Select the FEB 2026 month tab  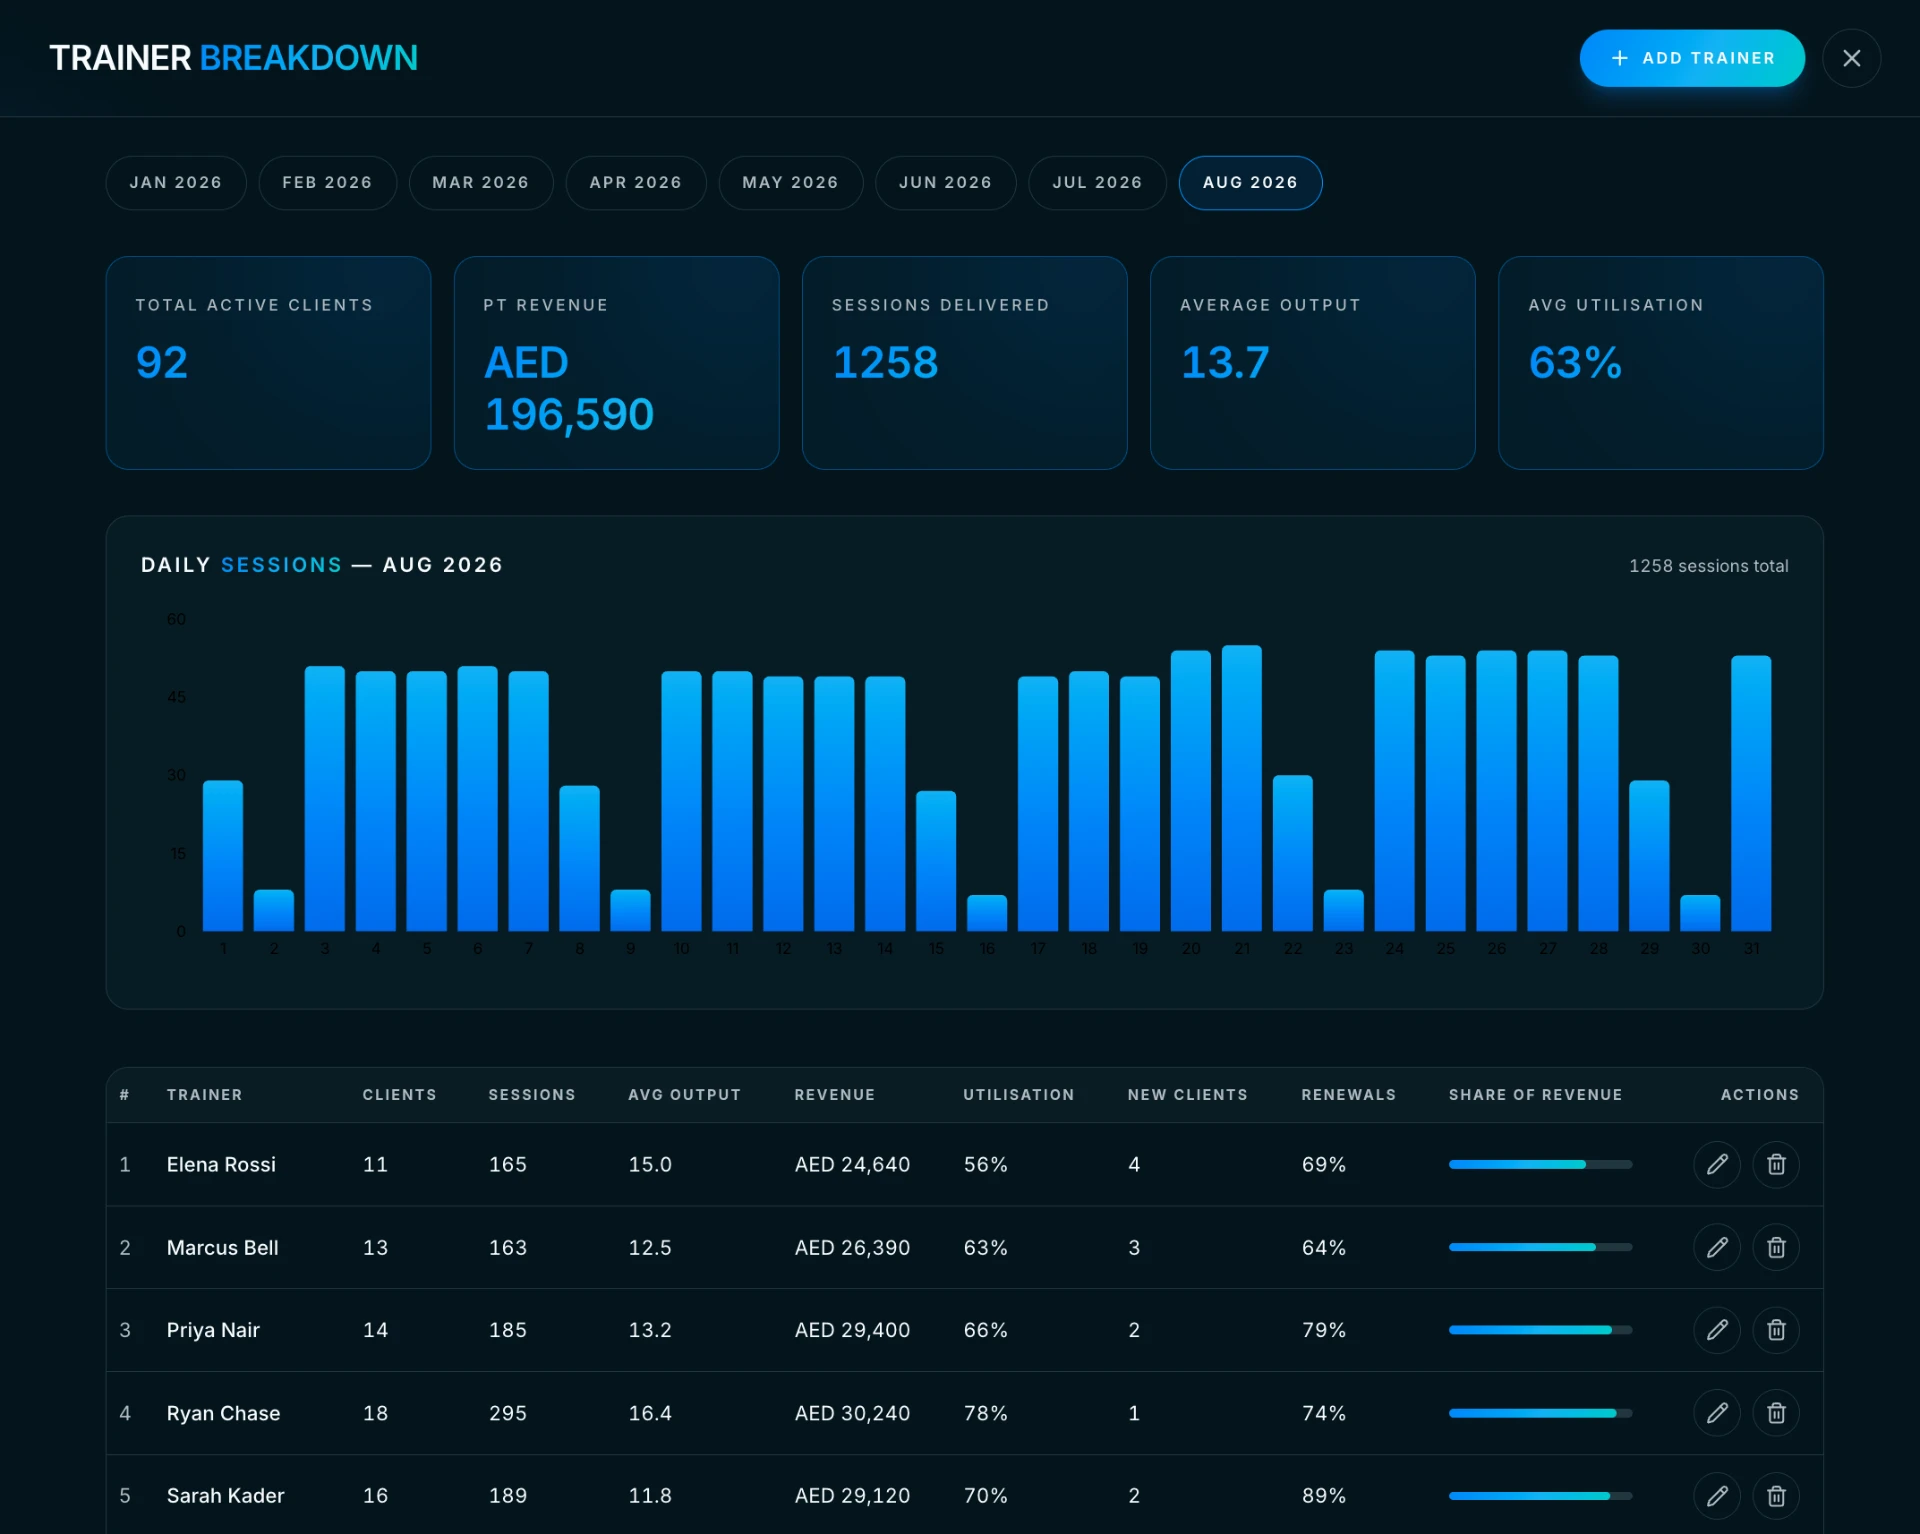(327, 183)
